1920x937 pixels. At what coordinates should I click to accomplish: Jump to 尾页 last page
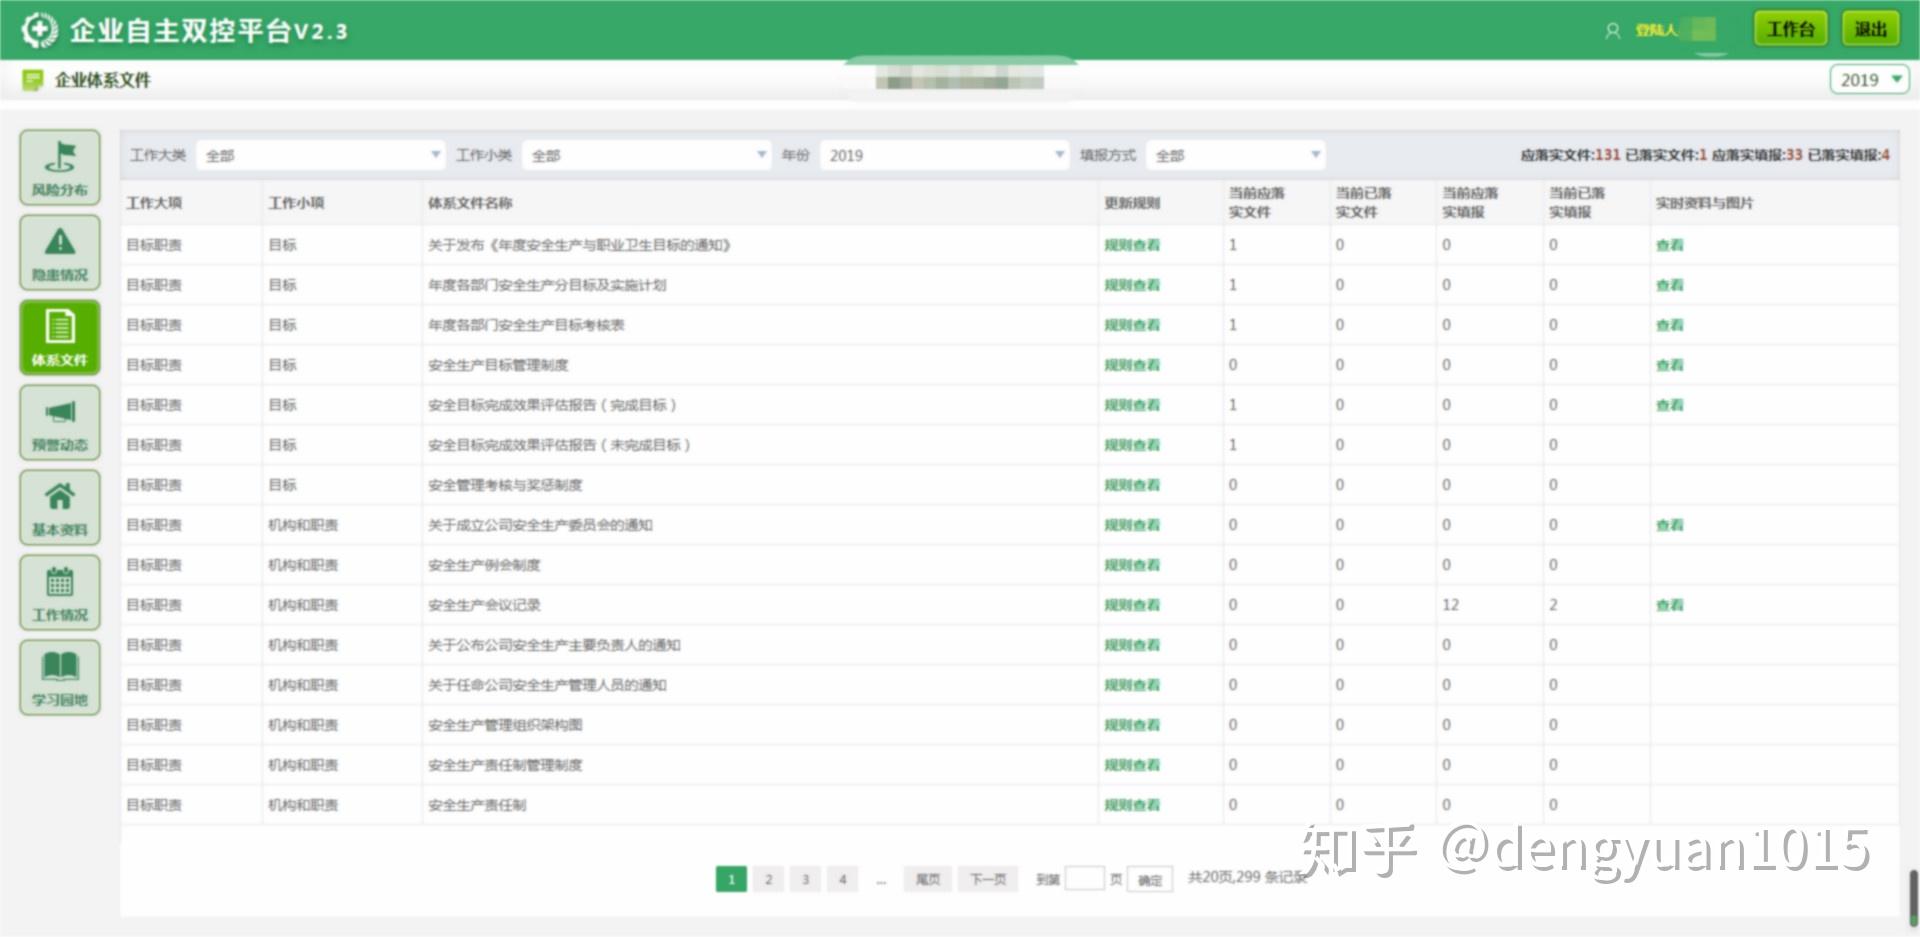927,879
